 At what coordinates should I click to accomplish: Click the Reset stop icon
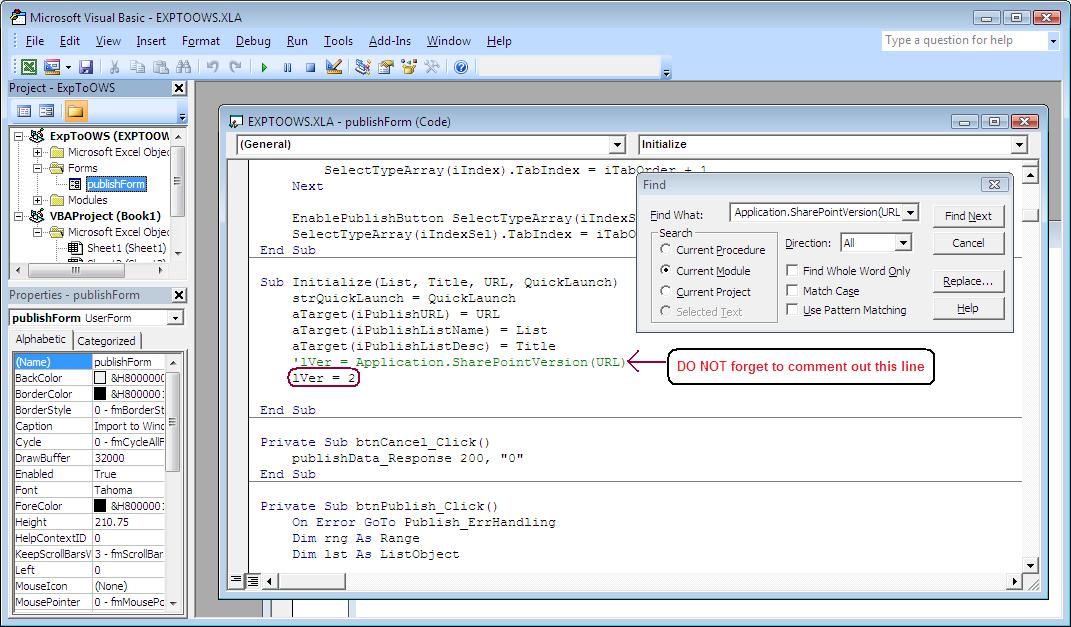[310, 67]
